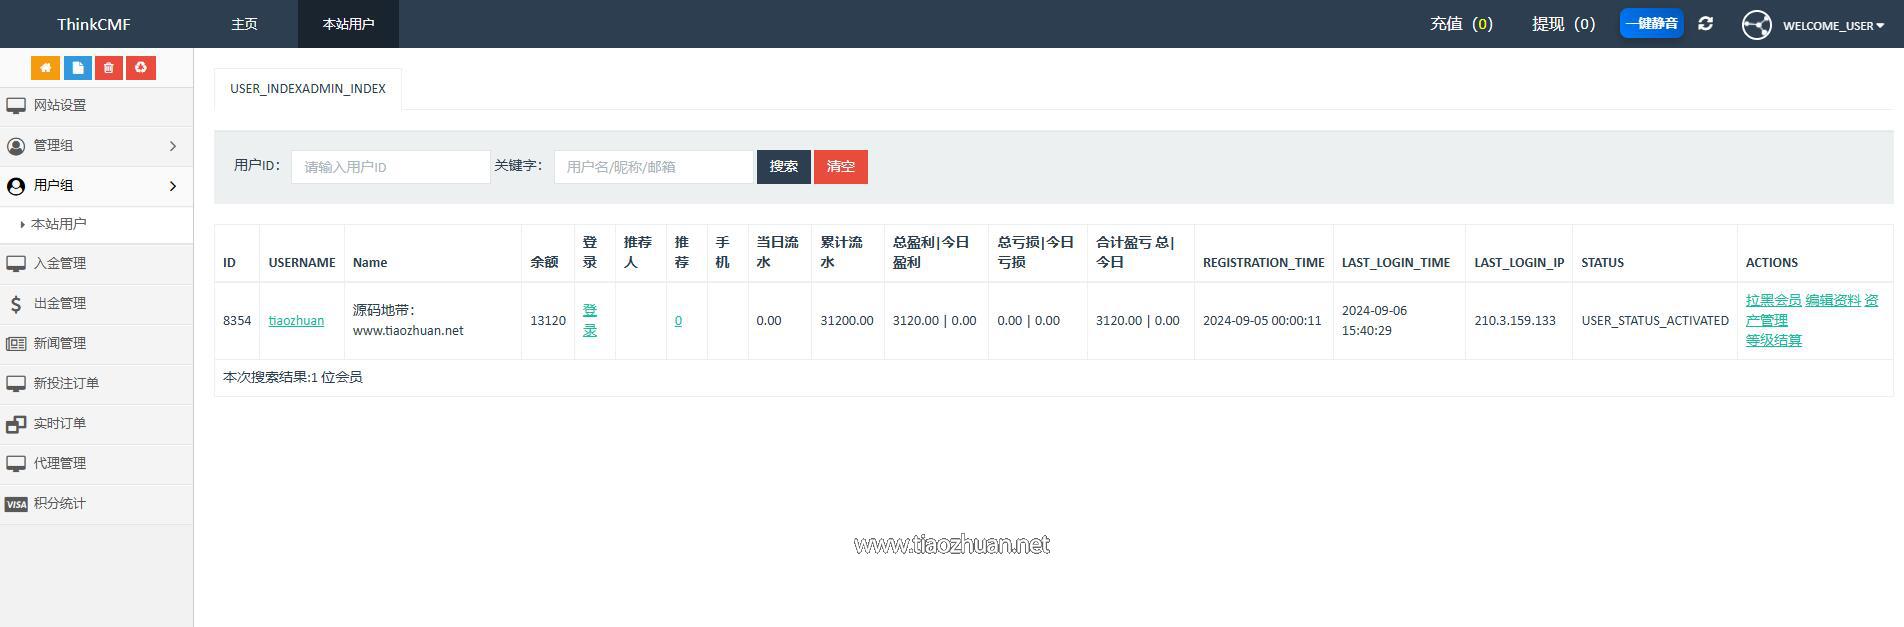Click the blue document icon button
The image size is (1904, 627).
[77, 68]
